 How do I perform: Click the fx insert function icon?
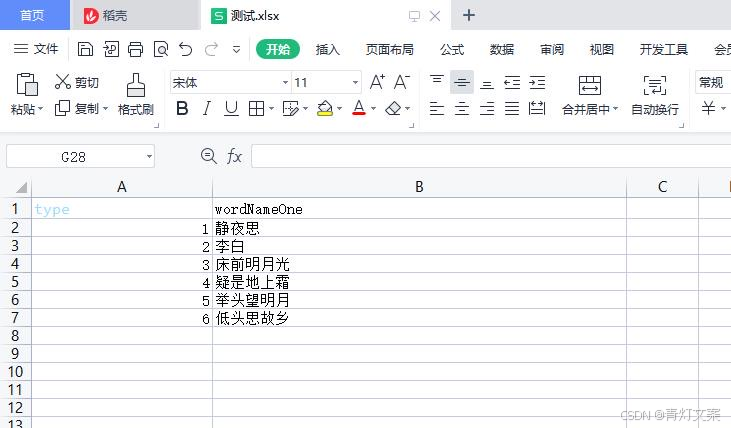point(234,156)
